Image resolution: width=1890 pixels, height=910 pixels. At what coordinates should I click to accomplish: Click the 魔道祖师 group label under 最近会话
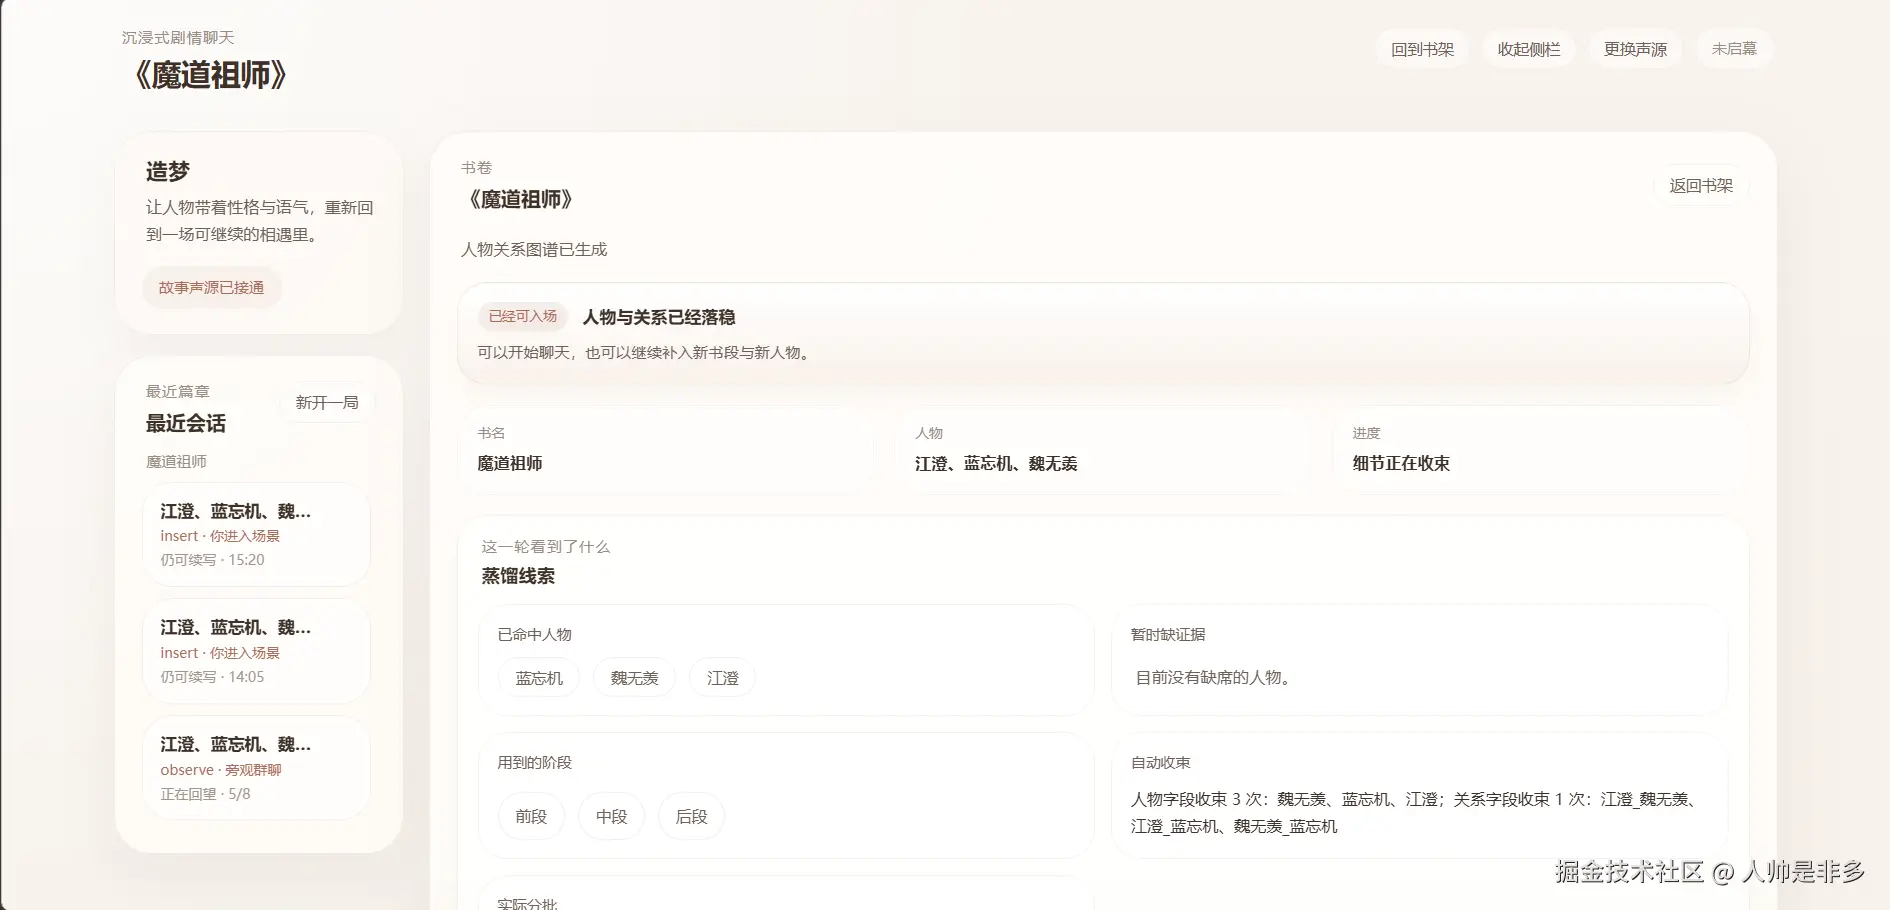click(x=176, y=462)
